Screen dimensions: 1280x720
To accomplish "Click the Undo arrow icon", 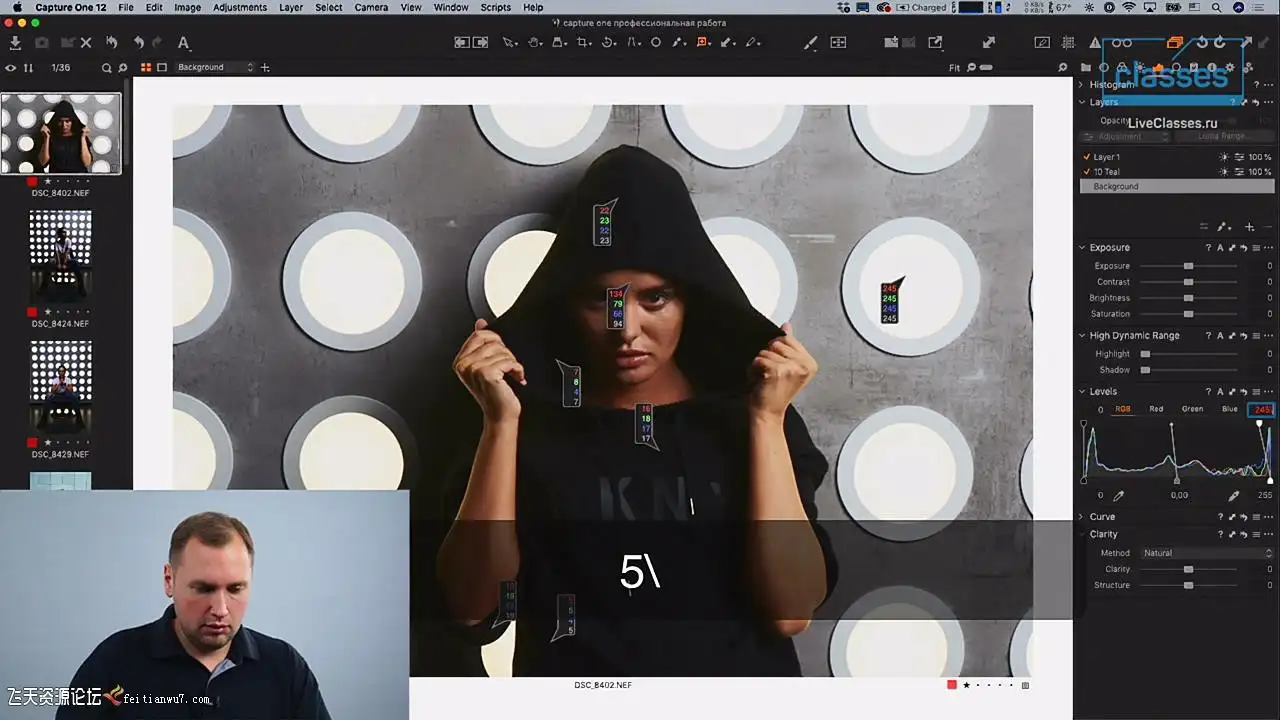I will [139, 43].
